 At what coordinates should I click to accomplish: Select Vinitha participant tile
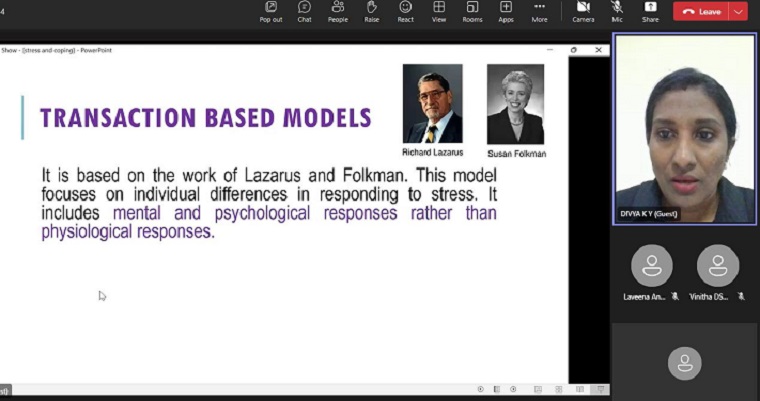click(x=717, y=272)
